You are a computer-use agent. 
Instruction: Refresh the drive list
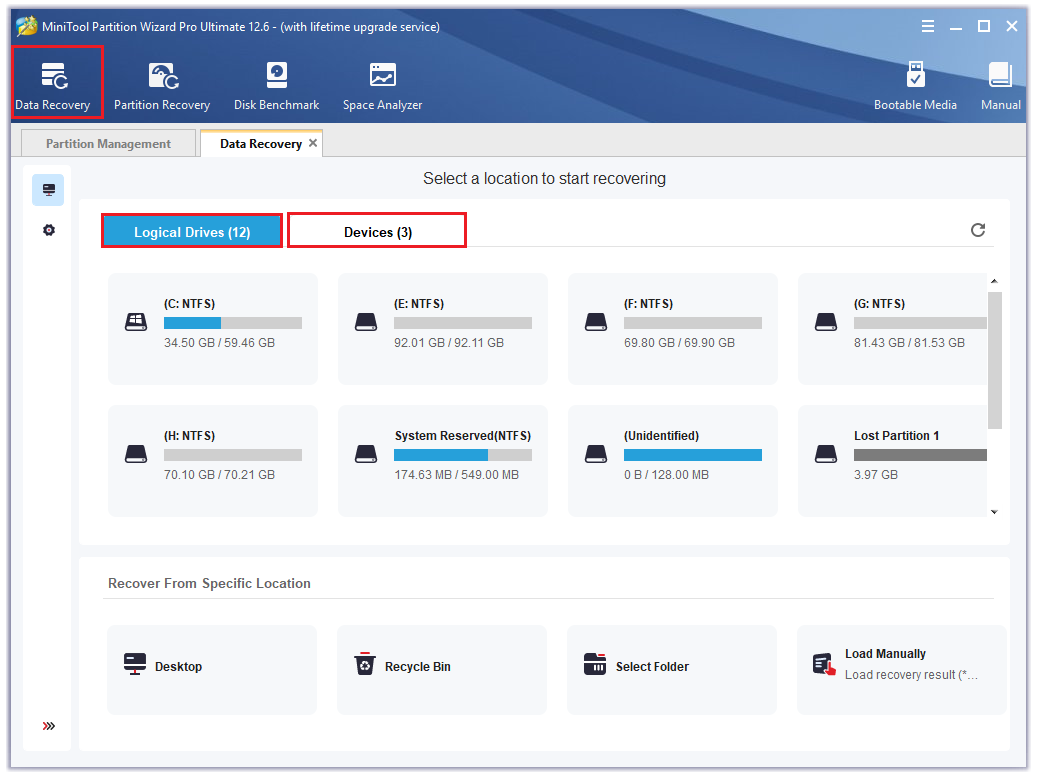(x=978, y=230)
